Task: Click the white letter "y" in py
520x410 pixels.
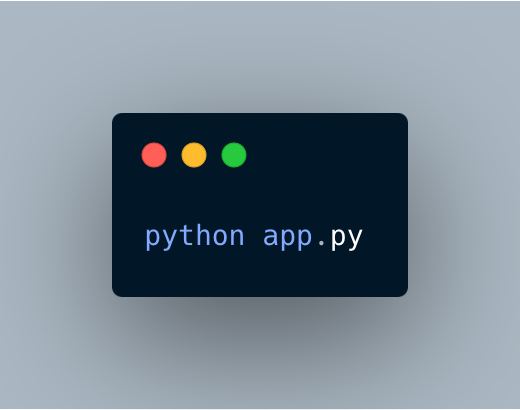Action: coord(355,239)
